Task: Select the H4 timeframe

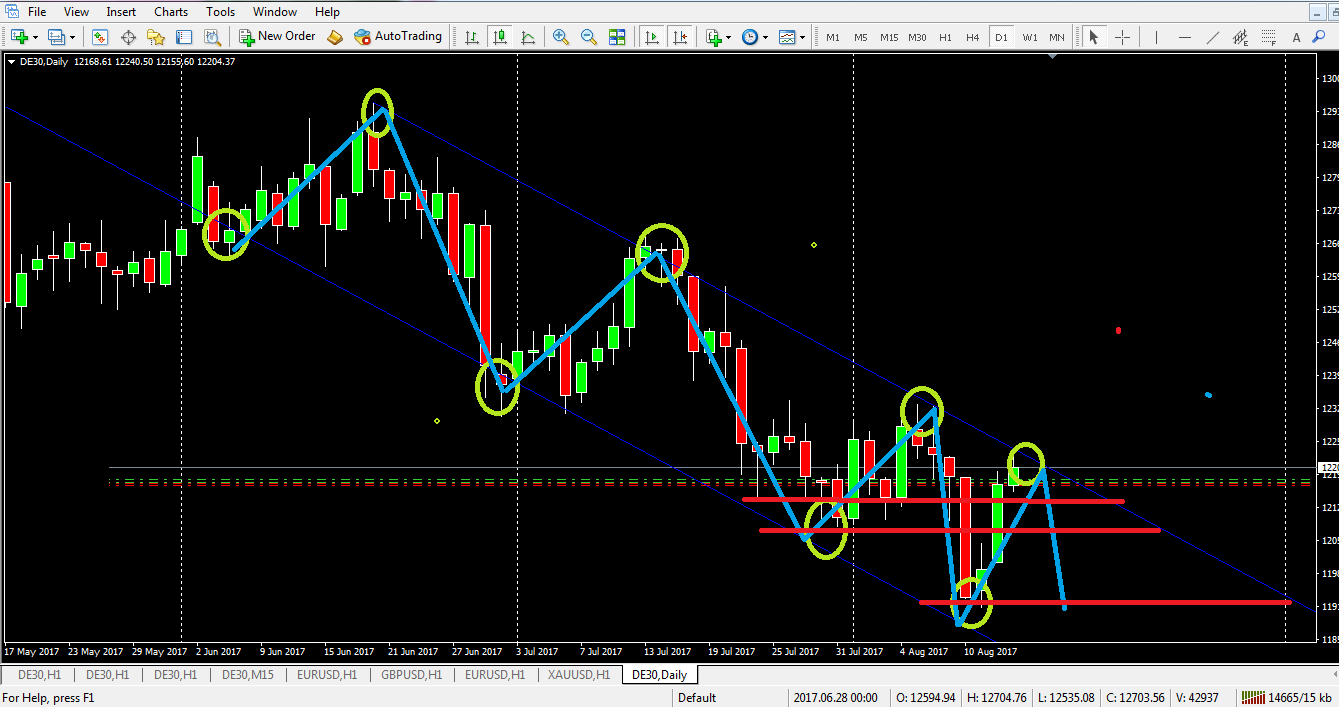Action: coord(973,37)
